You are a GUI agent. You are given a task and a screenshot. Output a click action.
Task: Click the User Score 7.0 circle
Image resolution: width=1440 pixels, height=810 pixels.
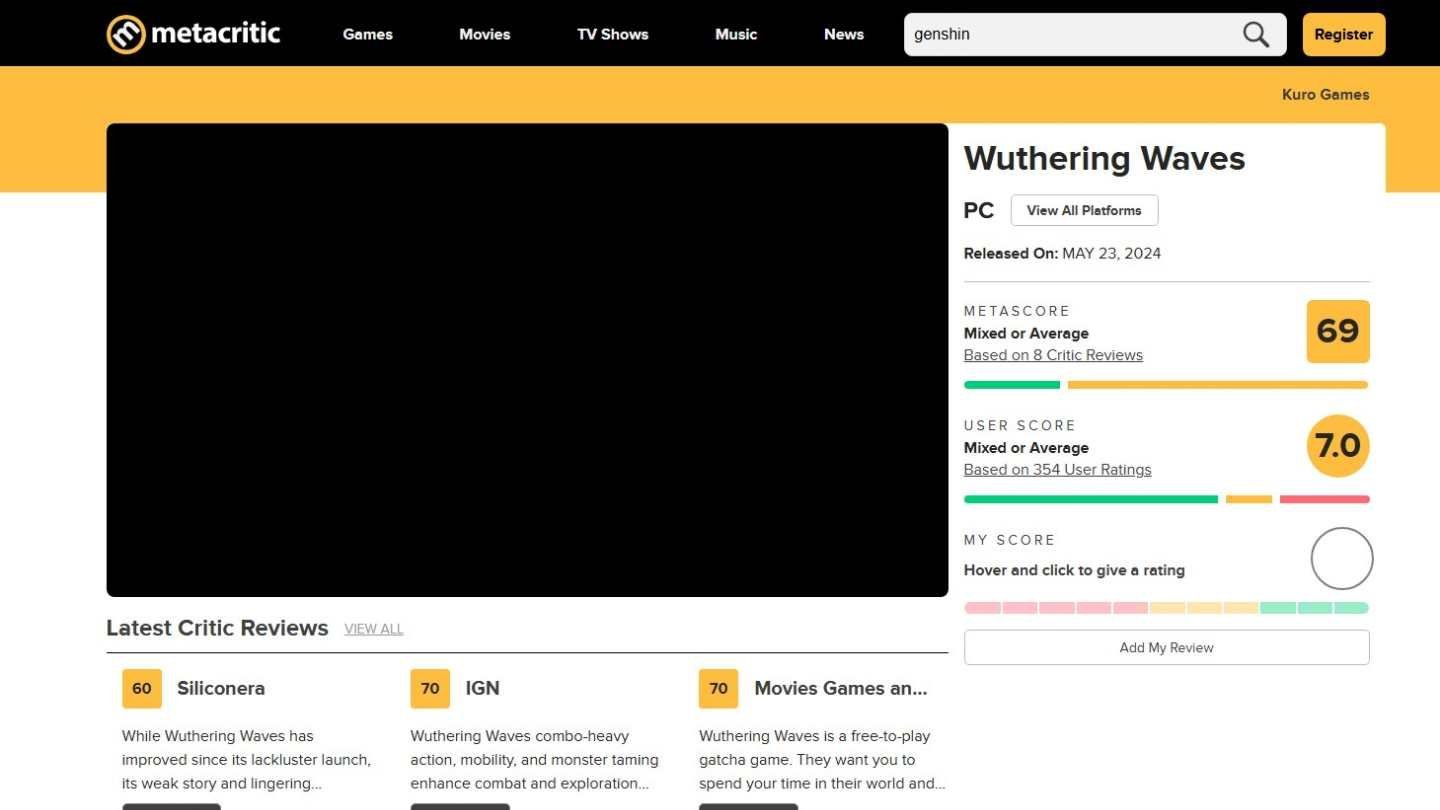pos(1337,446)
